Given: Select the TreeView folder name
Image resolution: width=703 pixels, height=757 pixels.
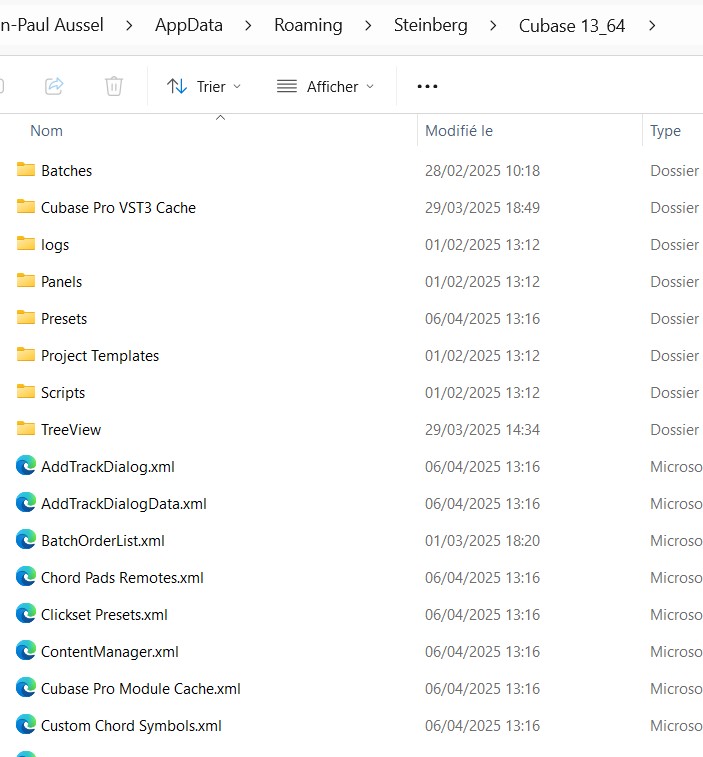Looking at the screenshot, I should pyautogui.click(x=71, y=430).
